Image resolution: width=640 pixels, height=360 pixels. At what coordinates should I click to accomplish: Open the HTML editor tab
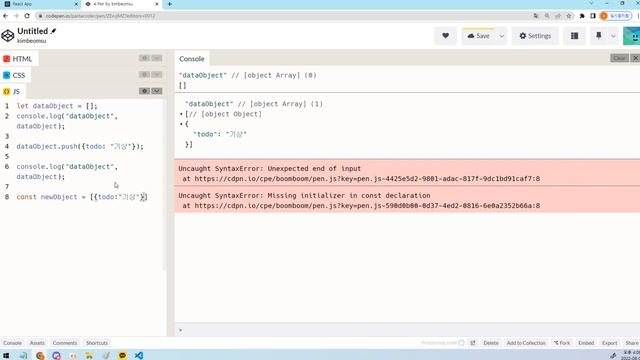19,59
